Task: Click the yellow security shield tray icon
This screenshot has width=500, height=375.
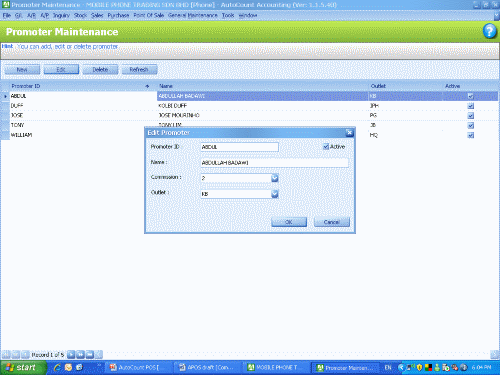Action: click(x=419, y=367)
